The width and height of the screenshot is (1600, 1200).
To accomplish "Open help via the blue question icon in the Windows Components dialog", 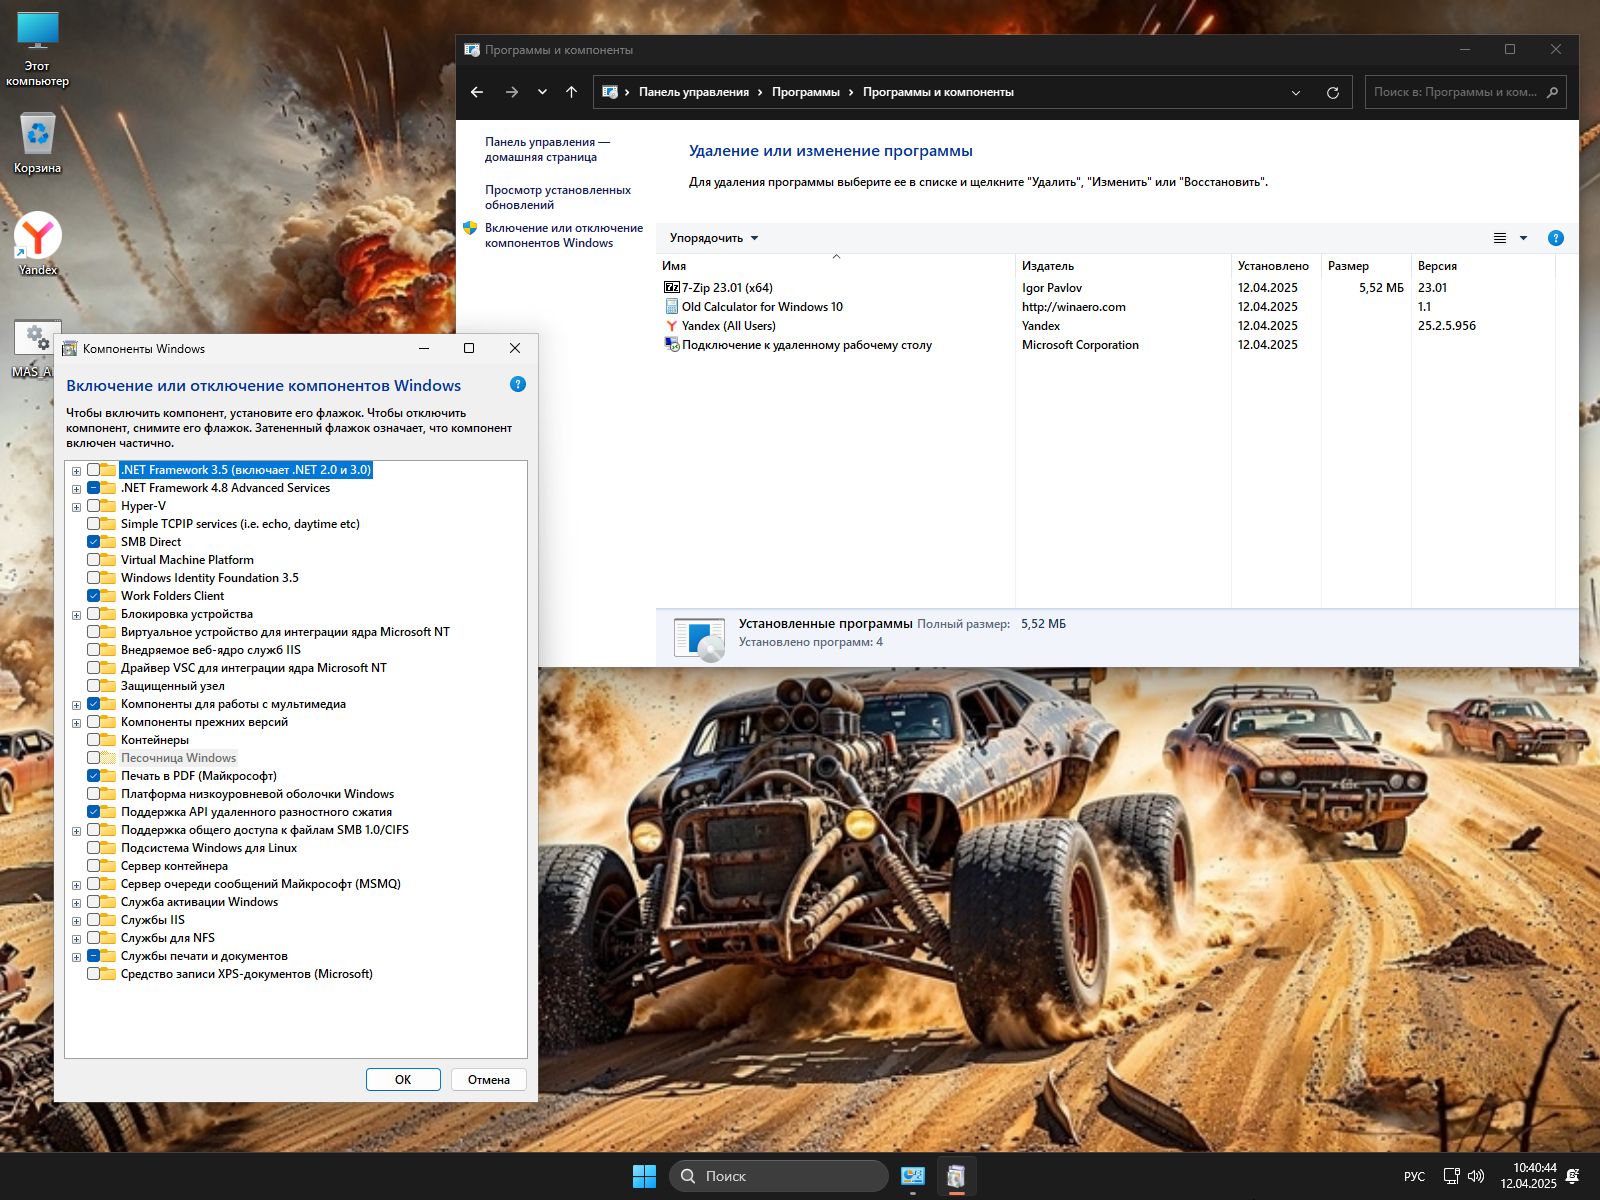I will 517,384.
